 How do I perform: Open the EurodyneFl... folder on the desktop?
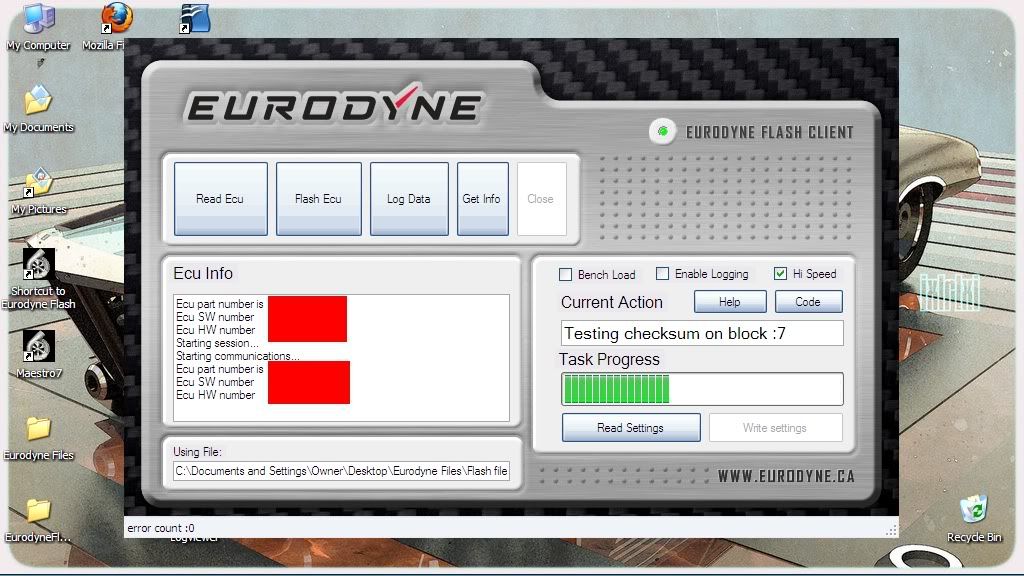pos(39,511)
